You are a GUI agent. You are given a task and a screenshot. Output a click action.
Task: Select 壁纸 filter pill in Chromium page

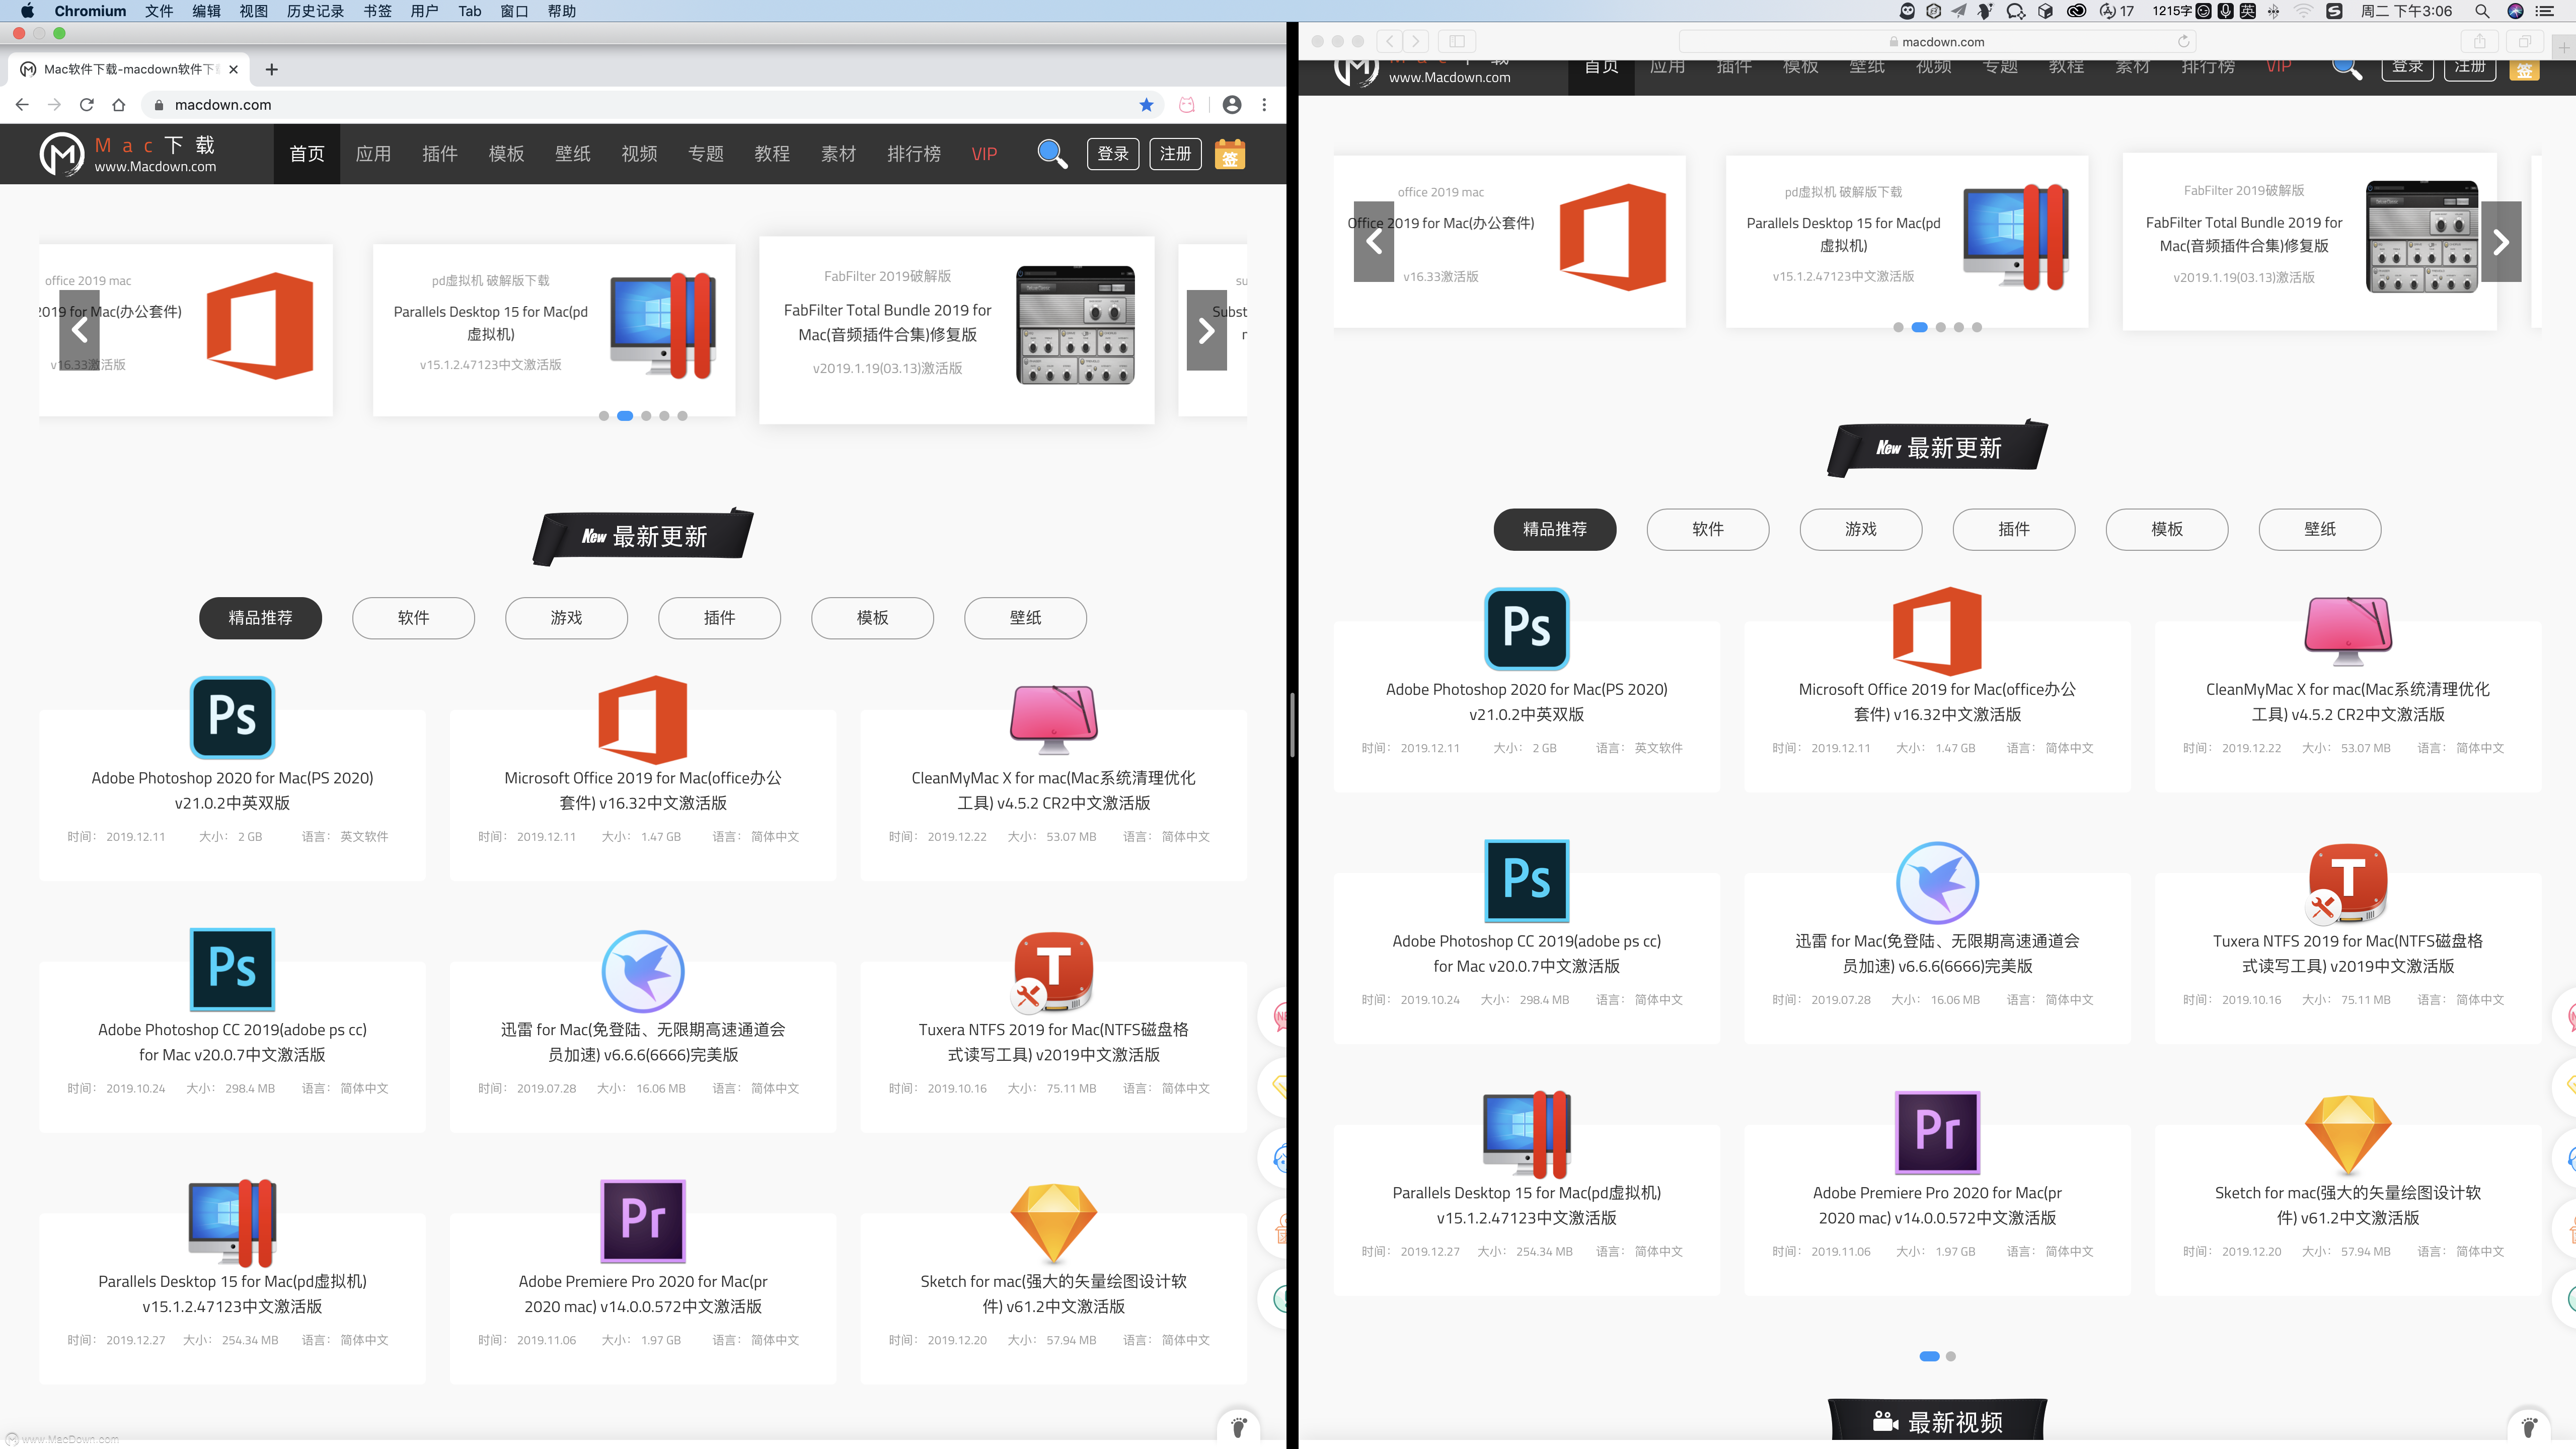[1025, 618]
